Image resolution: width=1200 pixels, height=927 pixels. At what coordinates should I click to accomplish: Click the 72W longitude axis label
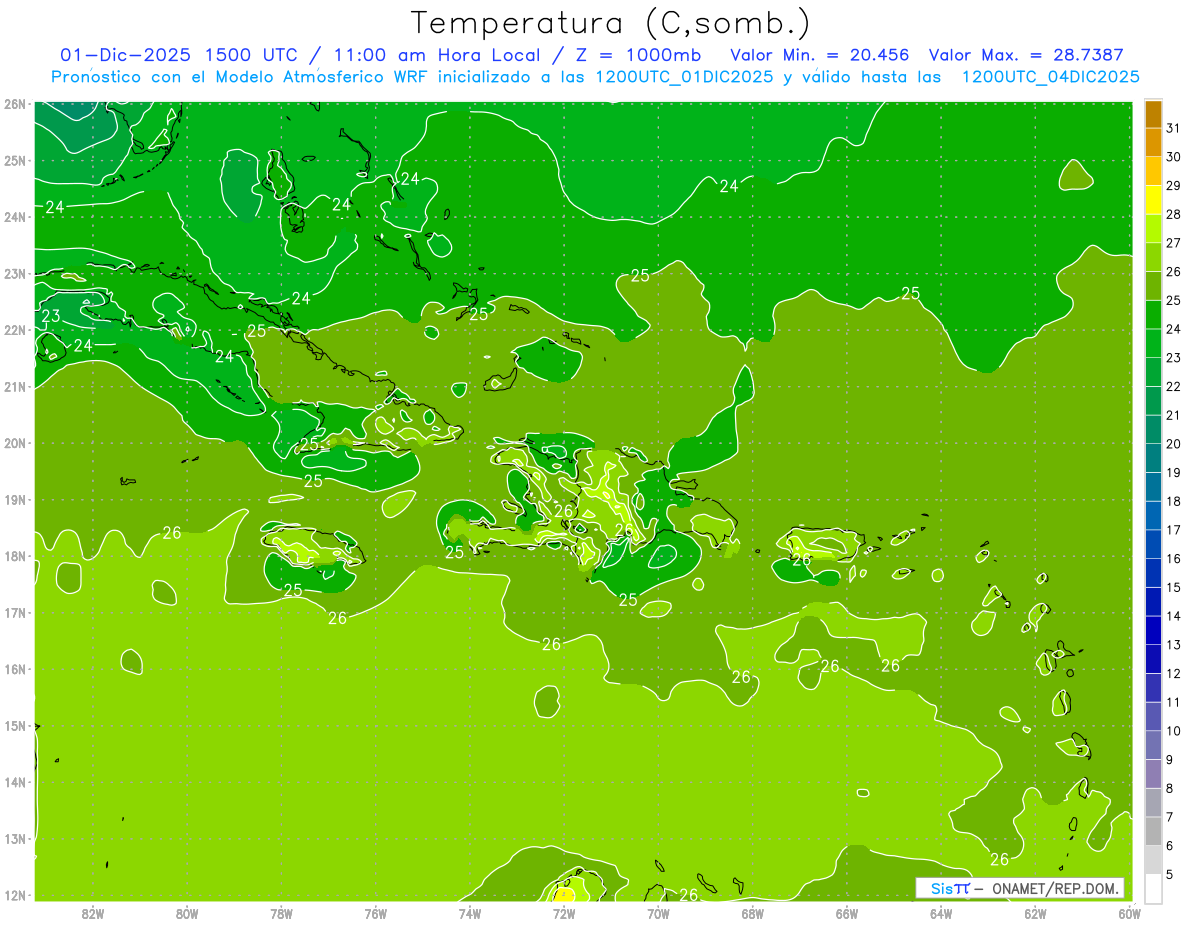(564, 913)
